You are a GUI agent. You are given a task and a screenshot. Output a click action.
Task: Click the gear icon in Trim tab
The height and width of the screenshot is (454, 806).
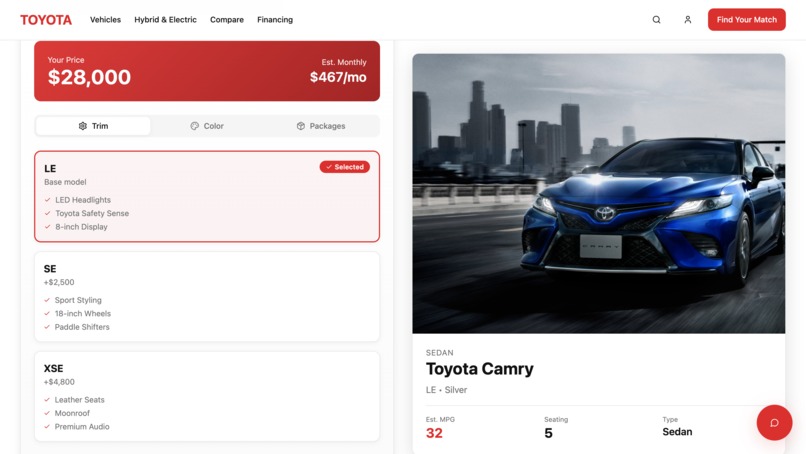click(x=83, y=126)
